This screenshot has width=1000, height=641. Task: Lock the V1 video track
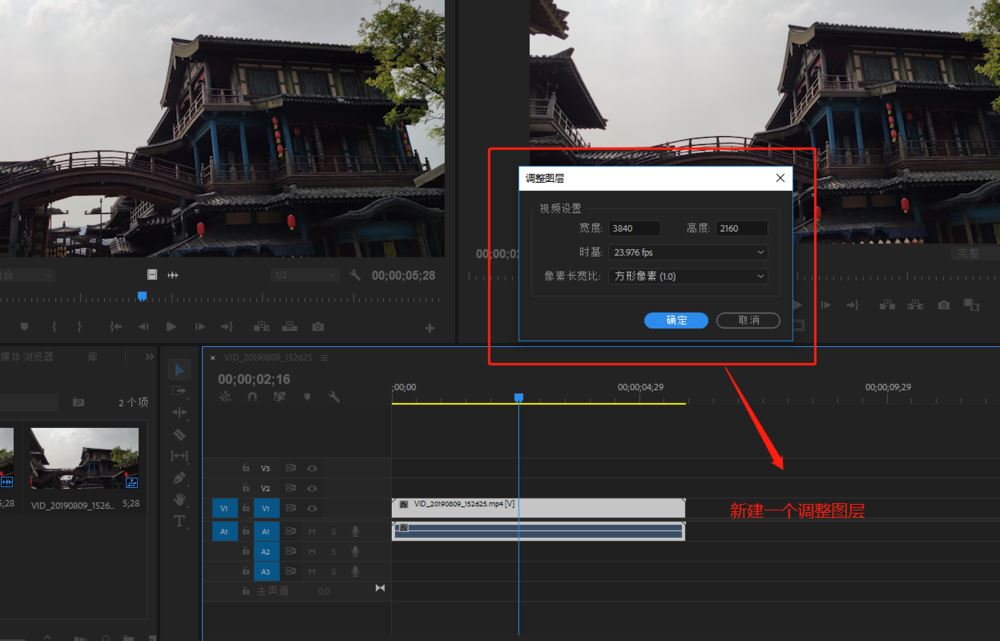click(245, 507)
